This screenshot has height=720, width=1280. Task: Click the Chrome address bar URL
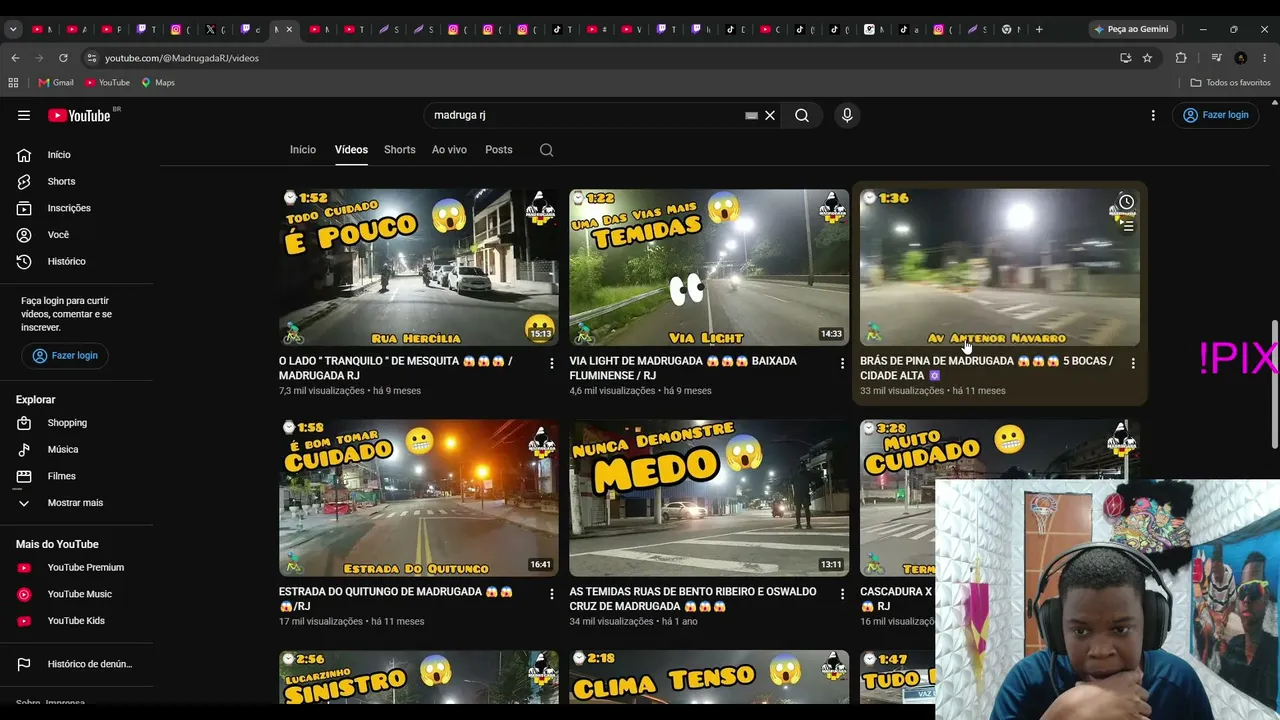click(182, 58)
